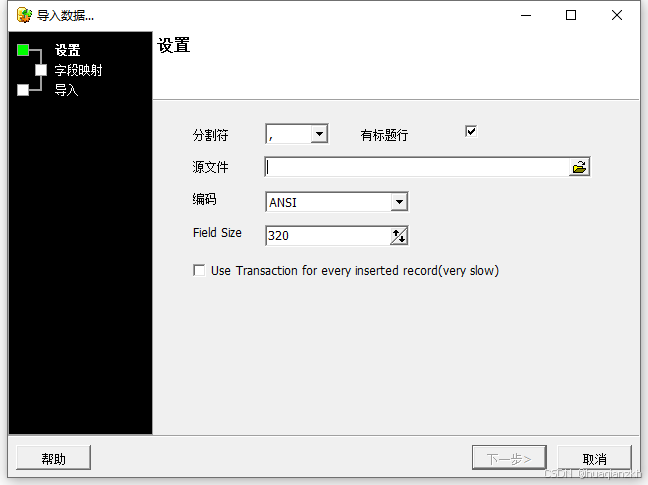Click the 编码 label
The width and height of the screenshot is (648, 485).
(x=204, y=199)
